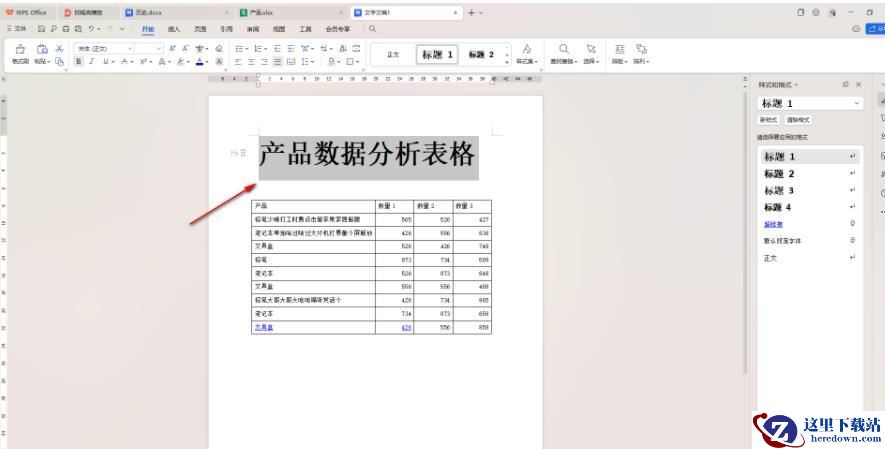Open current style dropdown in Styles panel
Image resolution: width=885 pixels, height=449 pixels.
(x=857, y=103)
